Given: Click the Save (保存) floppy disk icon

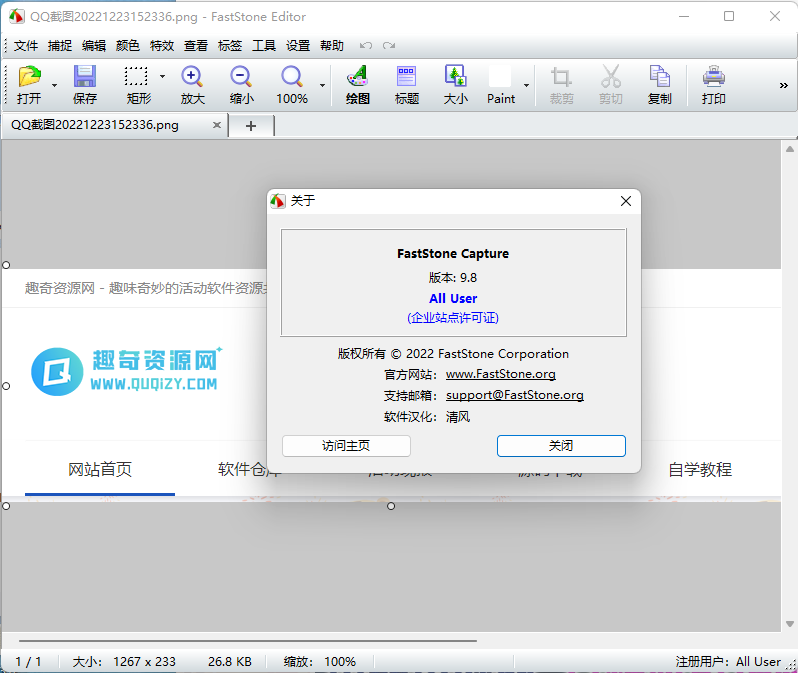Looking at the screenshot, I should 85,78.
